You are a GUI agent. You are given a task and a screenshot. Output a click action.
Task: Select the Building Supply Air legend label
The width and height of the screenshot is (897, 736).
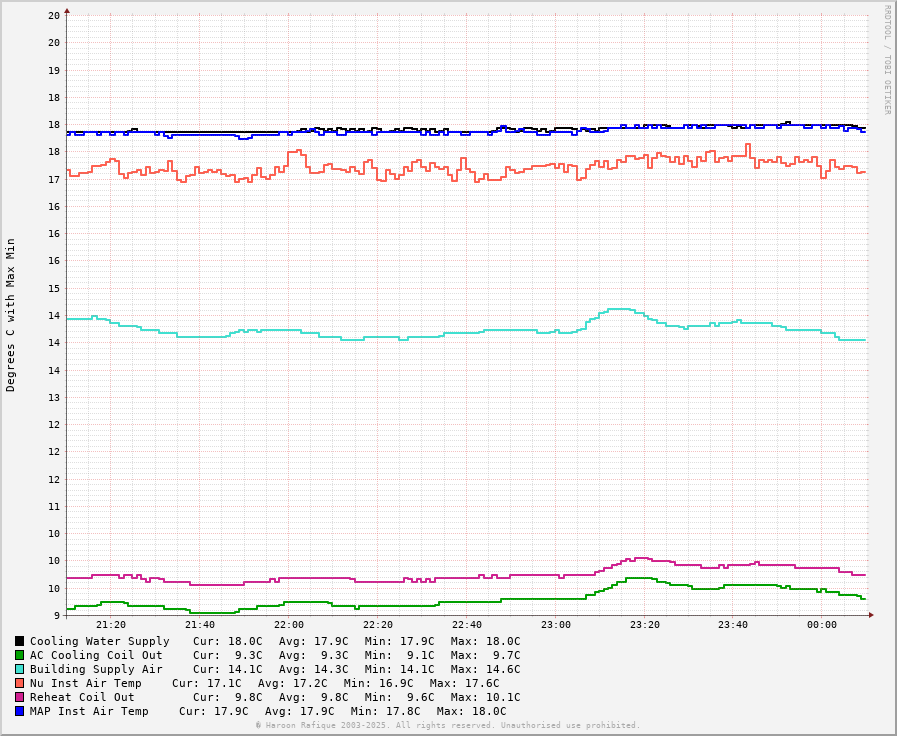(x=96, y=669)
